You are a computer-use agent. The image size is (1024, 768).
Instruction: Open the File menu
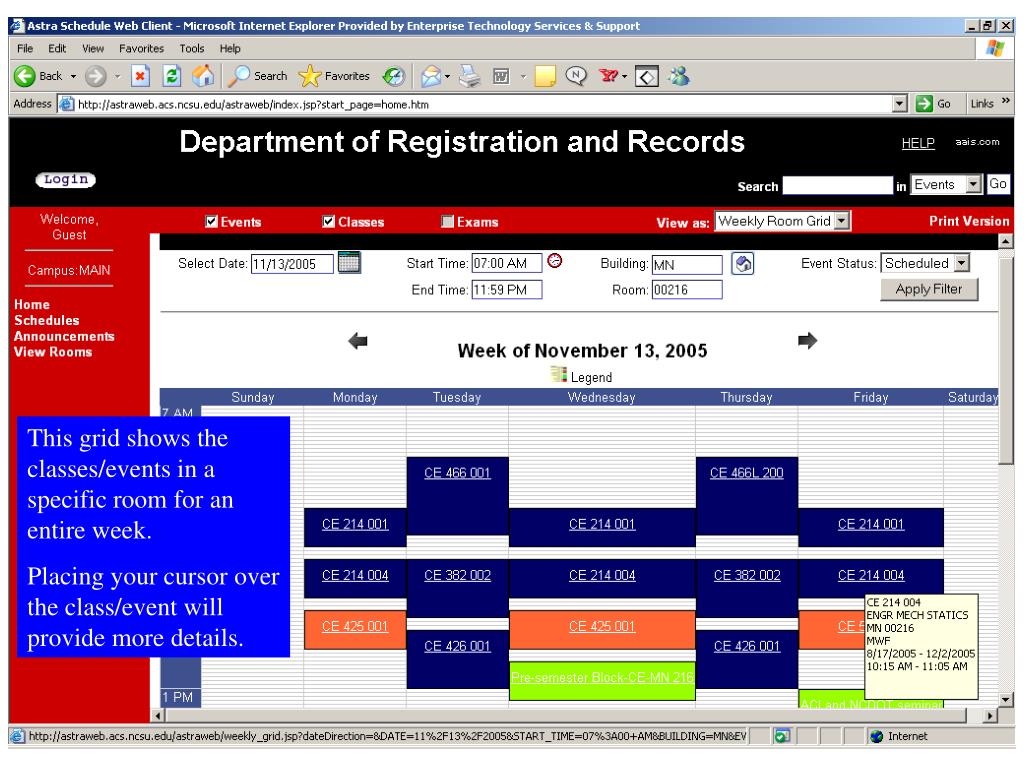25,48
